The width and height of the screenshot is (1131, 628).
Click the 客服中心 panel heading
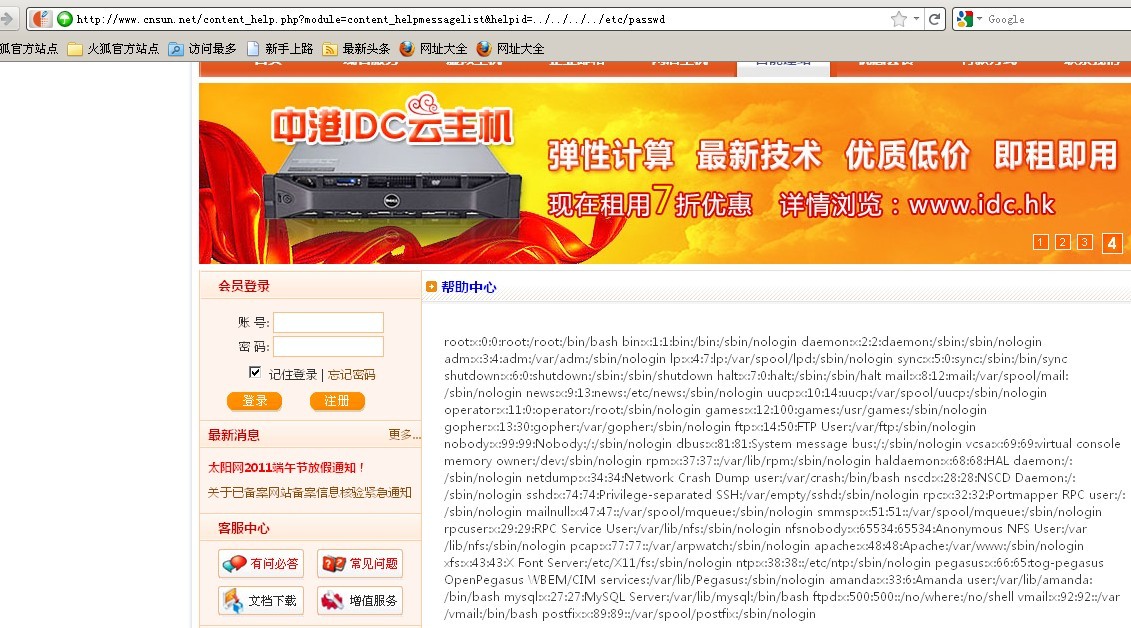coord(244,529)
